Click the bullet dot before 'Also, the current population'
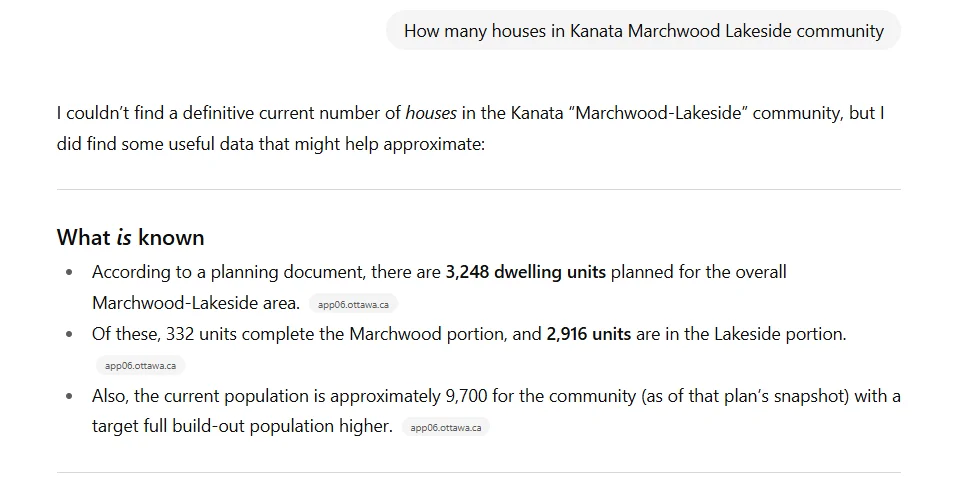 click(69, 396)
